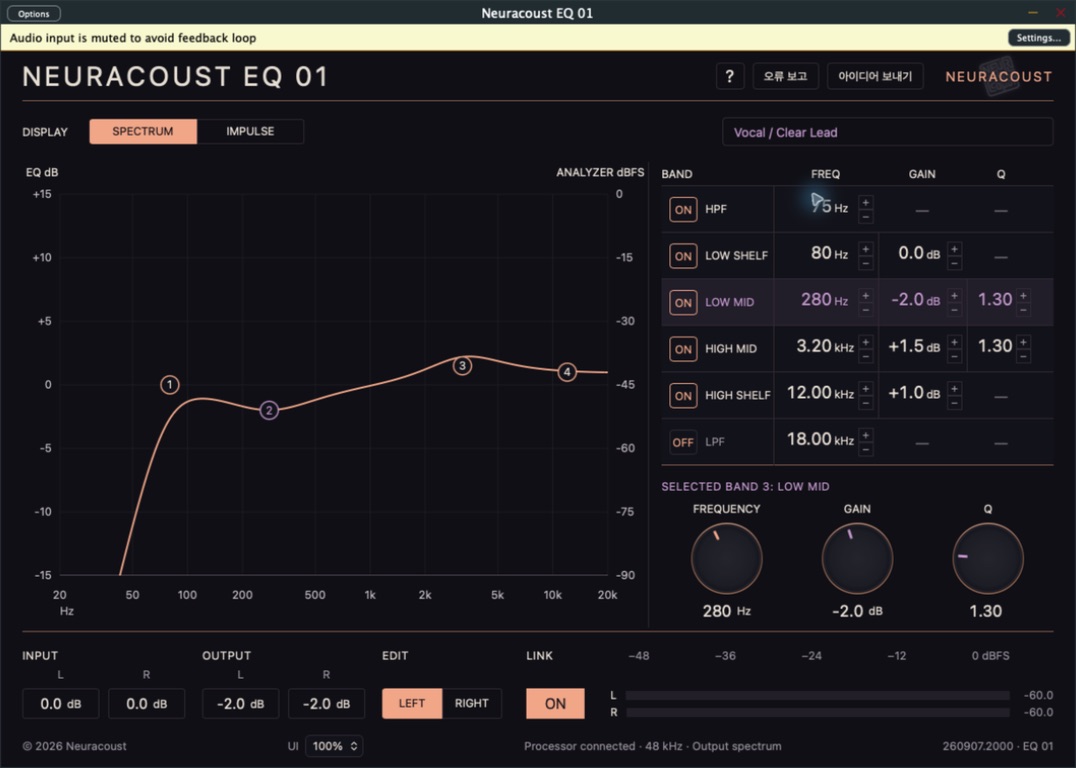Viewport: 1076px width, 768px height.
Task: Increase Low Shelf gain with plus stepper
Action: coord(955,249)
